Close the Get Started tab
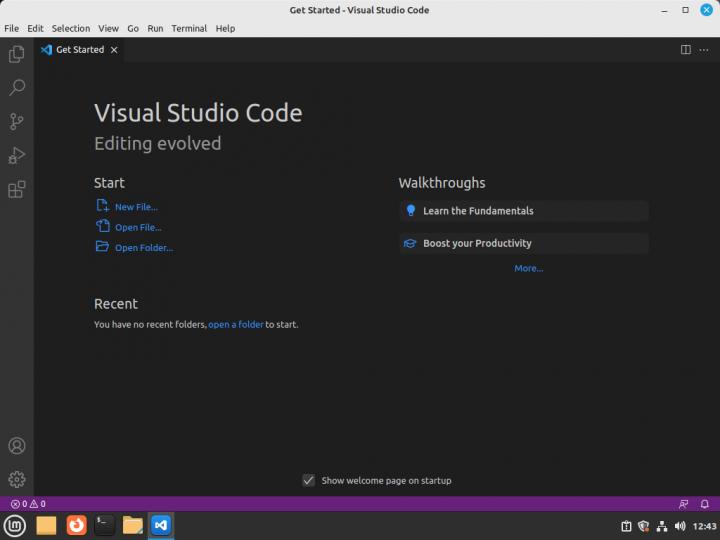This screenshot has width=720, height=540. coord(114,49)
